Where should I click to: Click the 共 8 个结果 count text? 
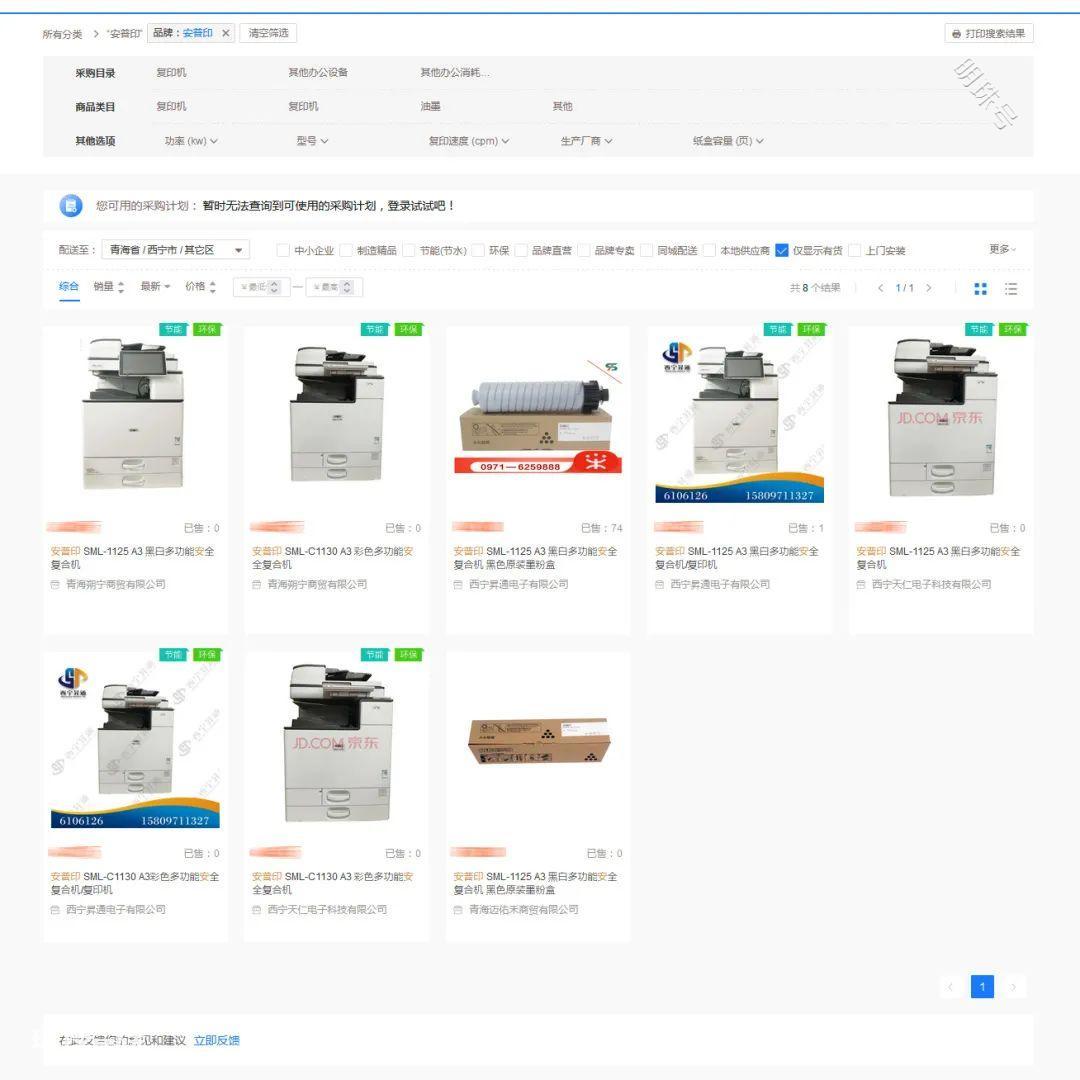(x=815, y=288)
